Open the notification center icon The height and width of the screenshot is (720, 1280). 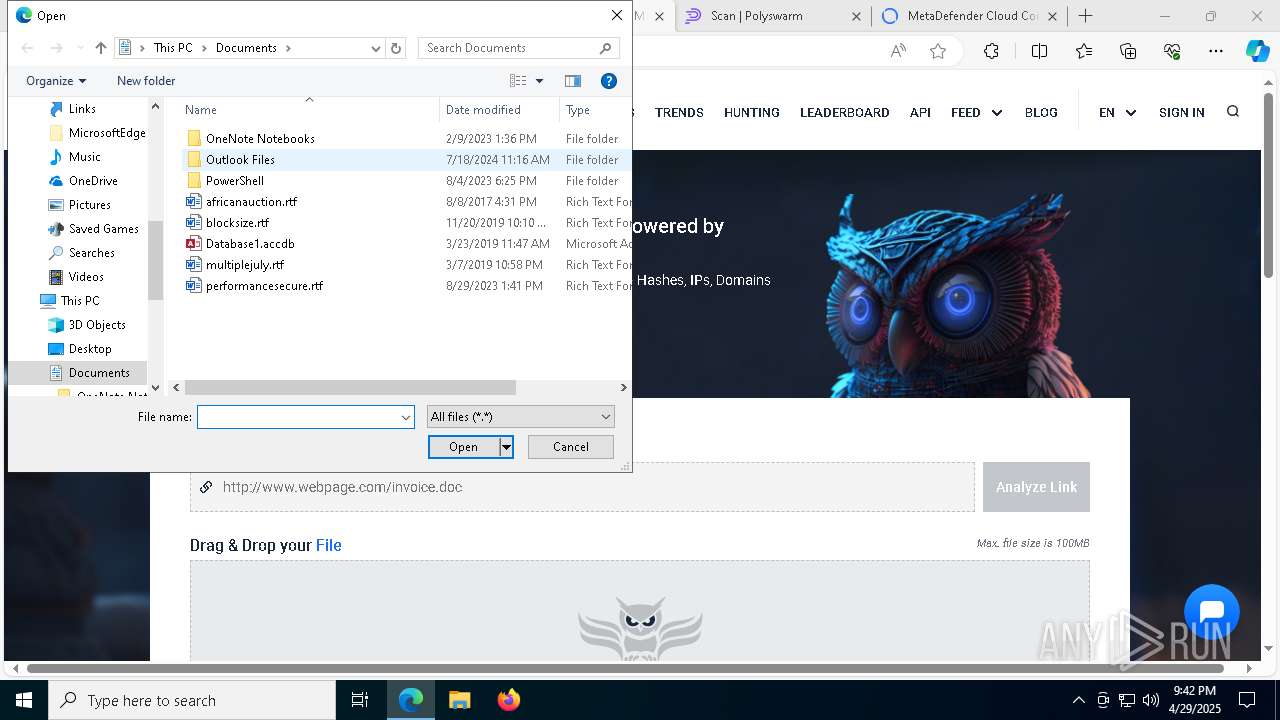pos(1247,700)
